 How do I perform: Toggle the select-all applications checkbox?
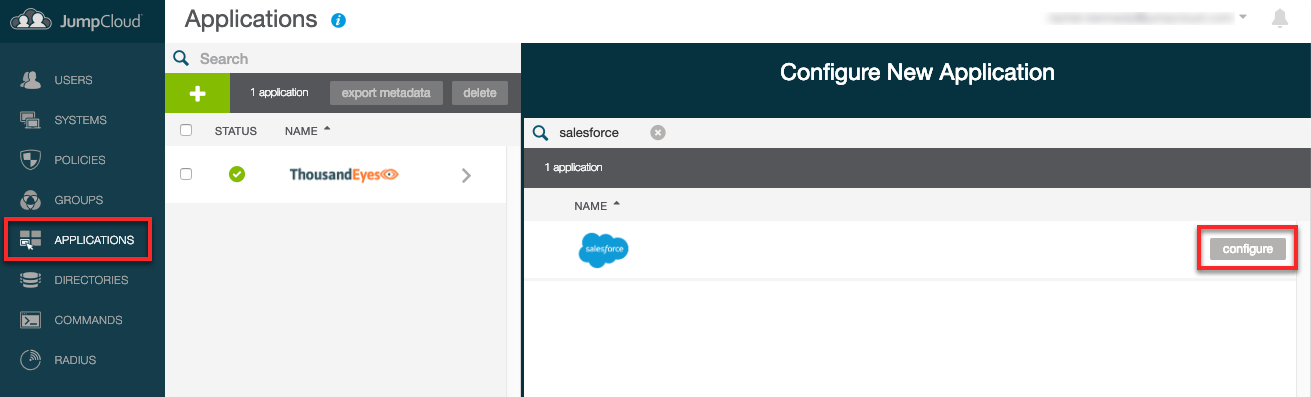186,131
